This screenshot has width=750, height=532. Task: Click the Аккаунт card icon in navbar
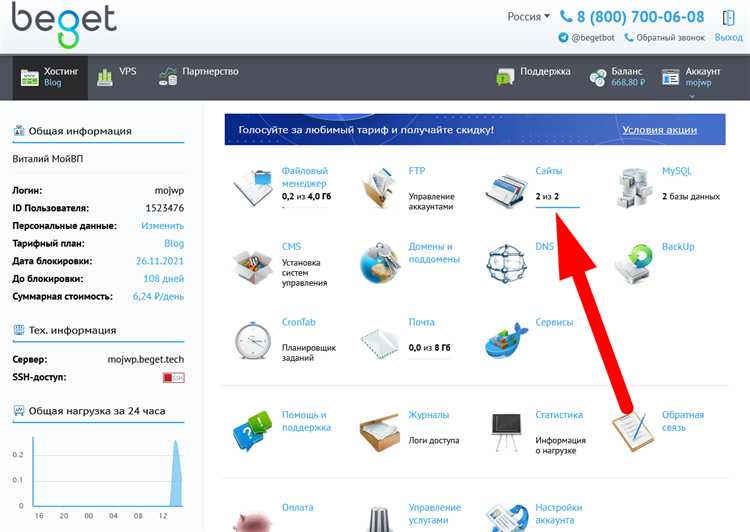click(670, 77)
